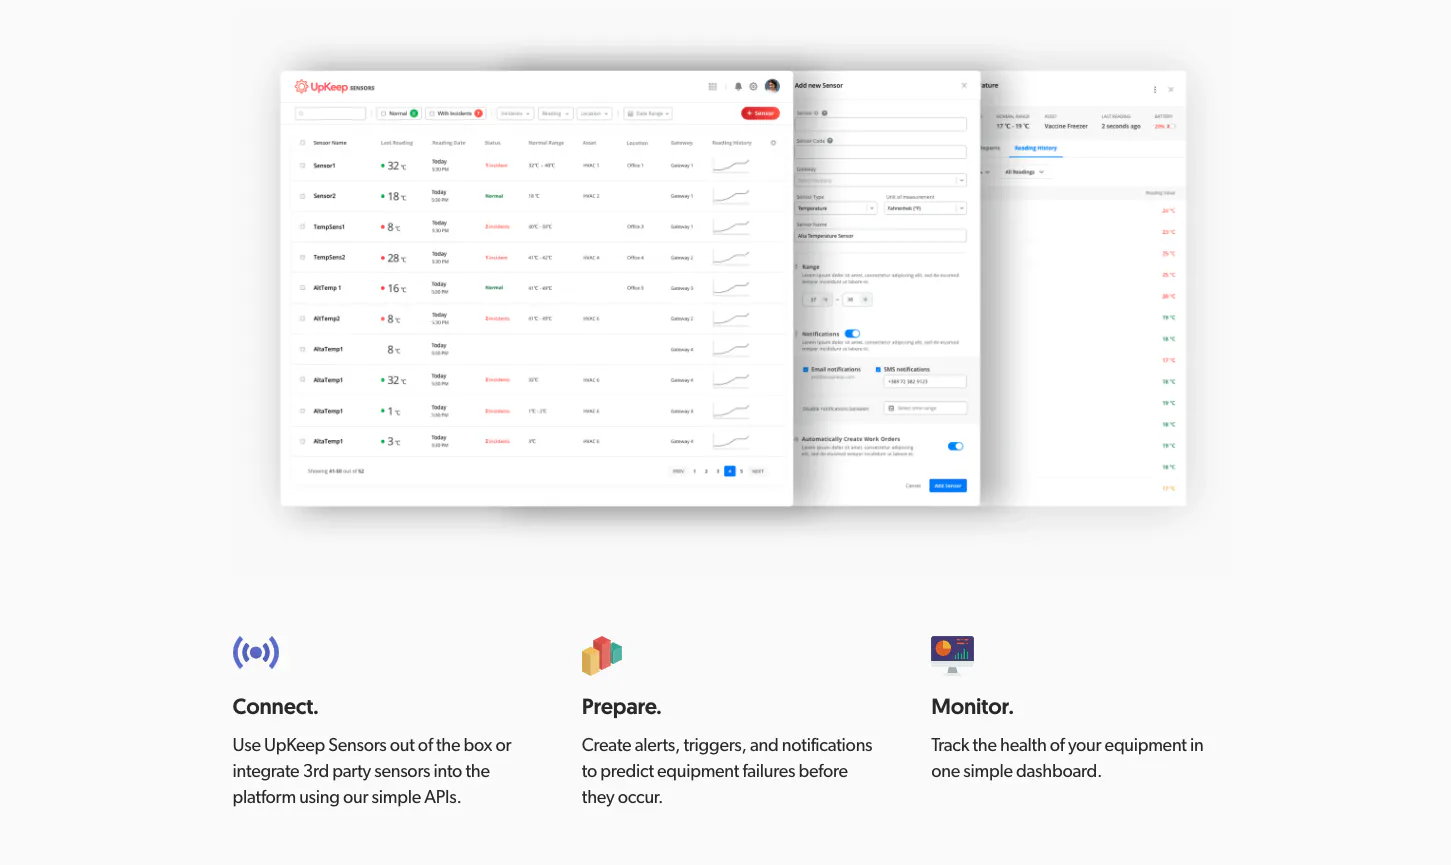Viewport: 1451px width, 865px height.
Task: Click the active page 4 button
Action: tap(730, 471)
